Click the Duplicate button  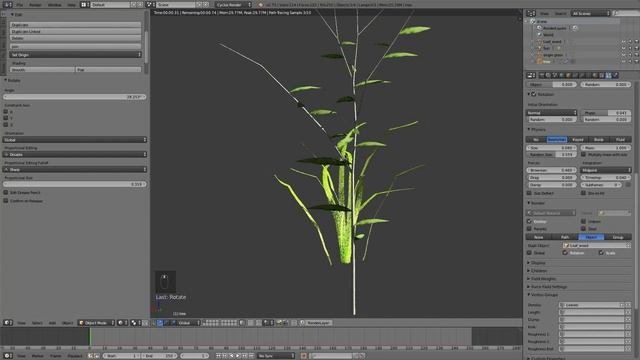click(x=76, y=24)
